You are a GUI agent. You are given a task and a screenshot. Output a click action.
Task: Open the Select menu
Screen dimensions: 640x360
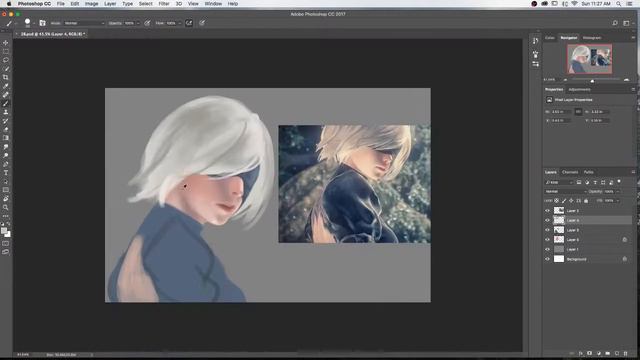tap(145, 4)
